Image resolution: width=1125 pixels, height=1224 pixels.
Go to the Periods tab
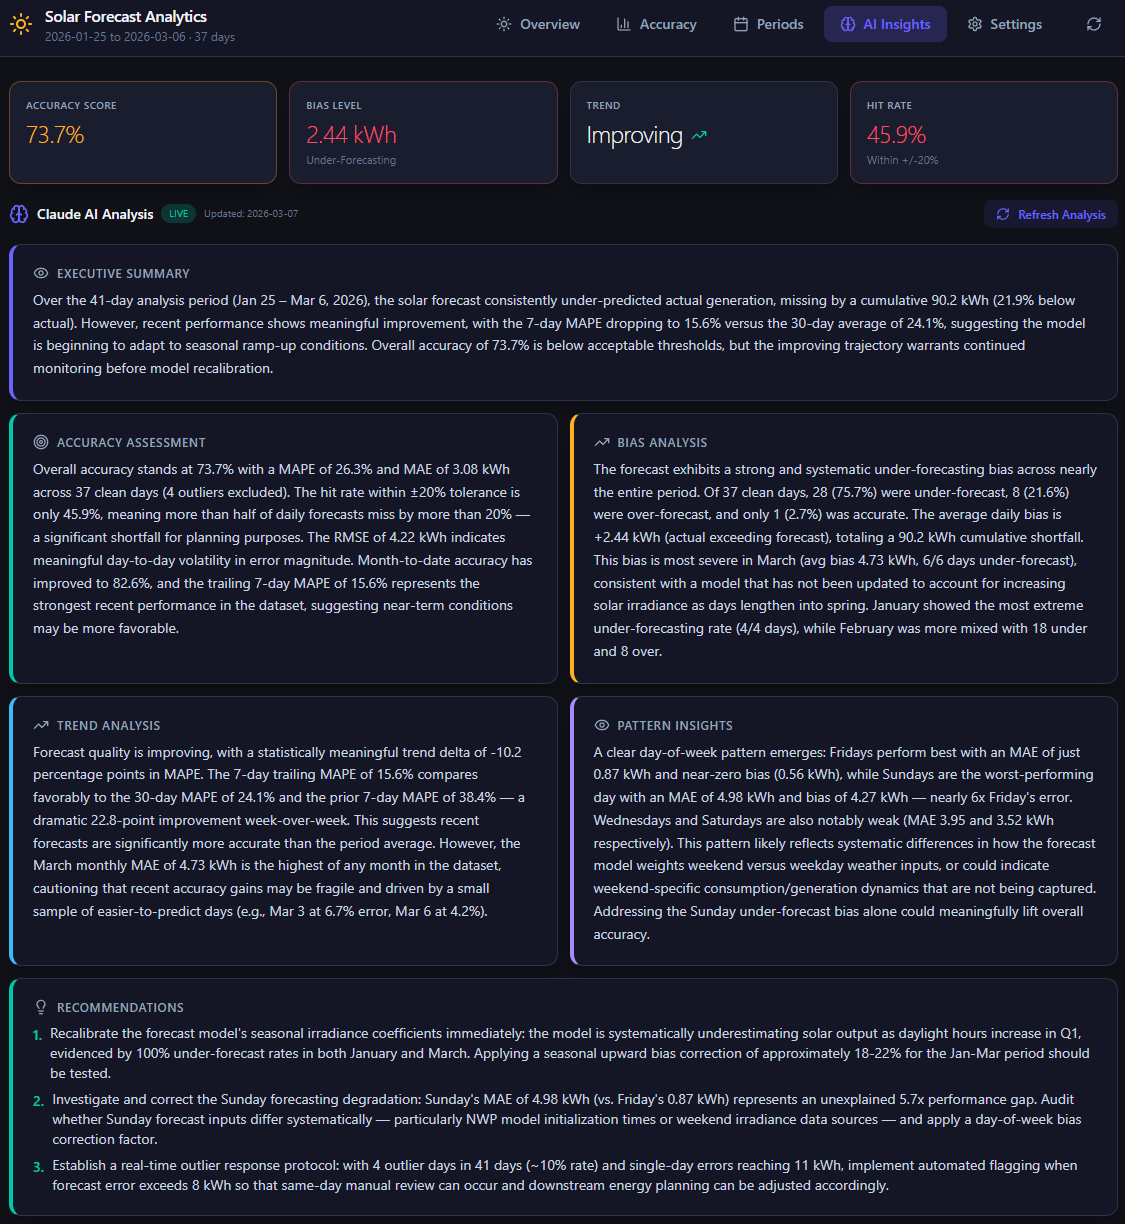click(768, 24)
